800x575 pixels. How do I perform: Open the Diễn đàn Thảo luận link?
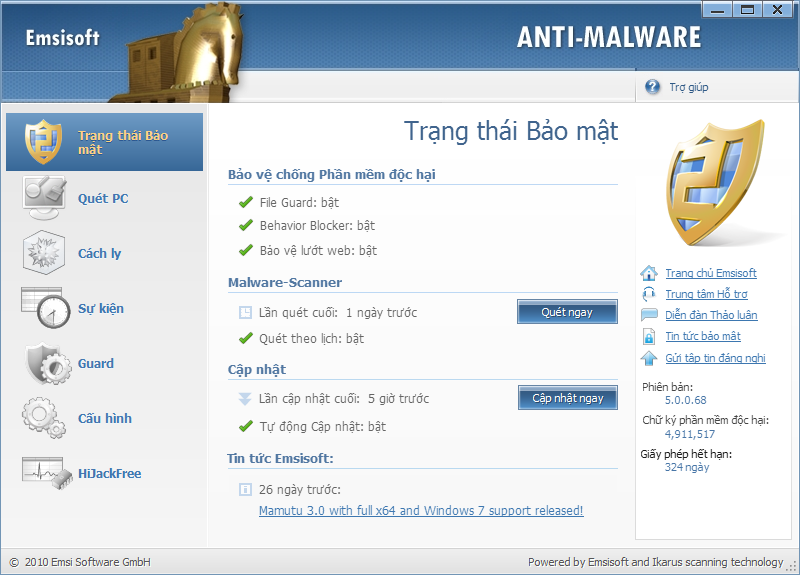711,315
